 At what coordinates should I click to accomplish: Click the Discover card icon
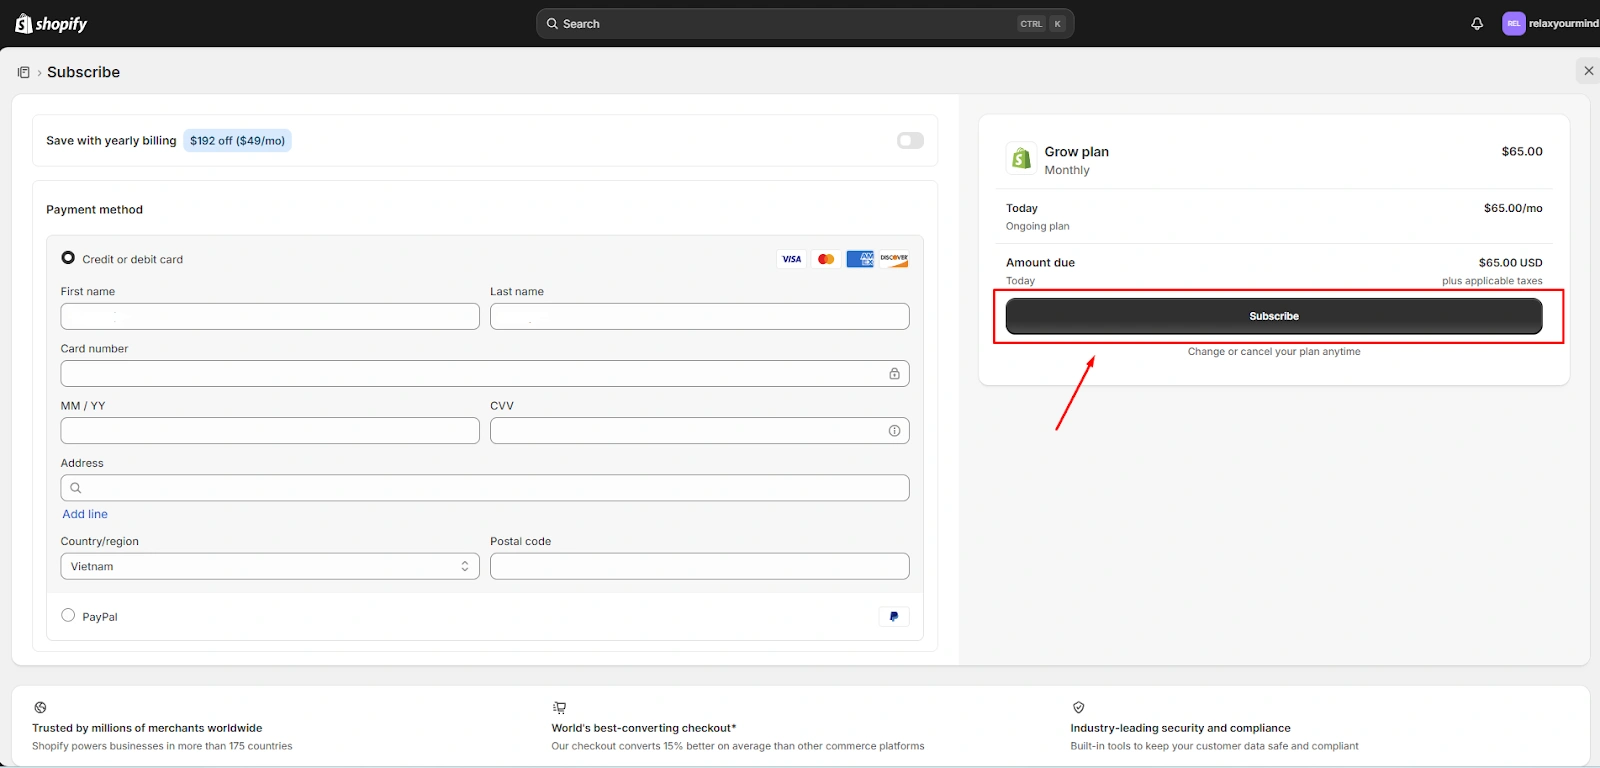pyautogui.click(x=894, y=259)
